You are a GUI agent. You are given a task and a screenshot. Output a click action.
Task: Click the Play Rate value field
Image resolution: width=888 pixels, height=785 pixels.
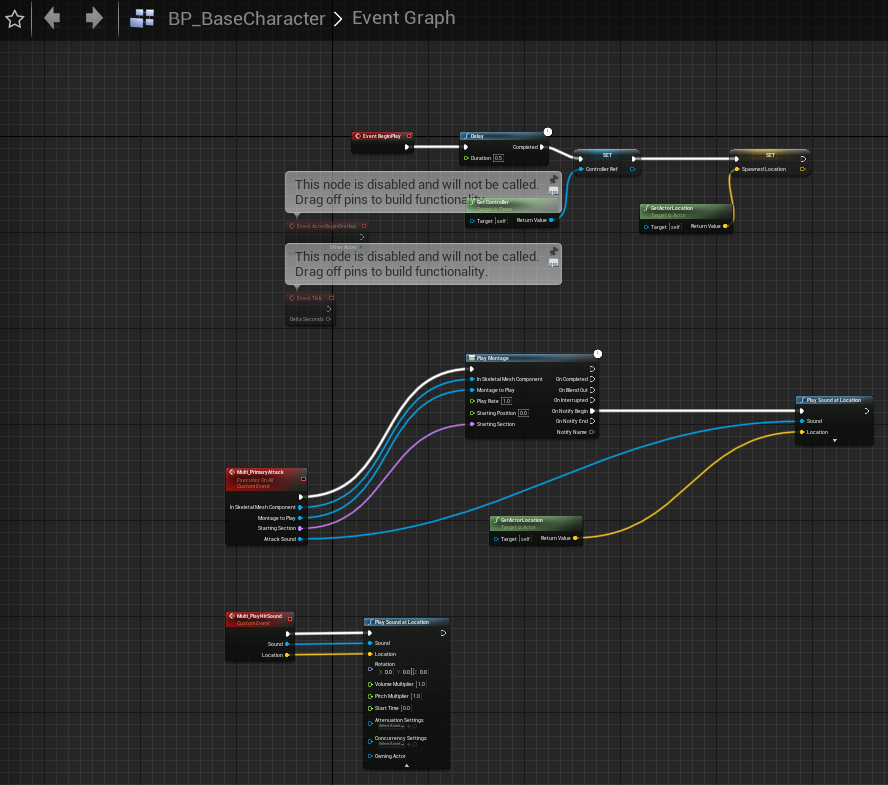[506, 401]
